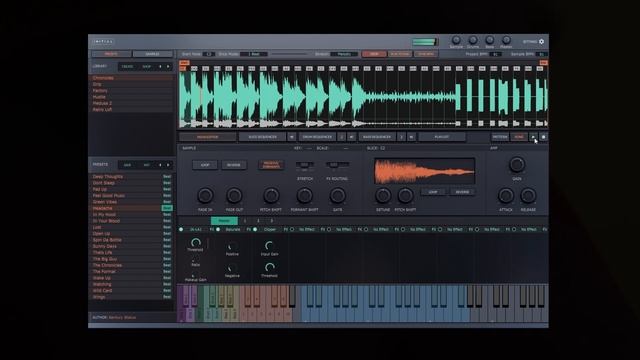Click the amp Gain knob

[517, 165]
